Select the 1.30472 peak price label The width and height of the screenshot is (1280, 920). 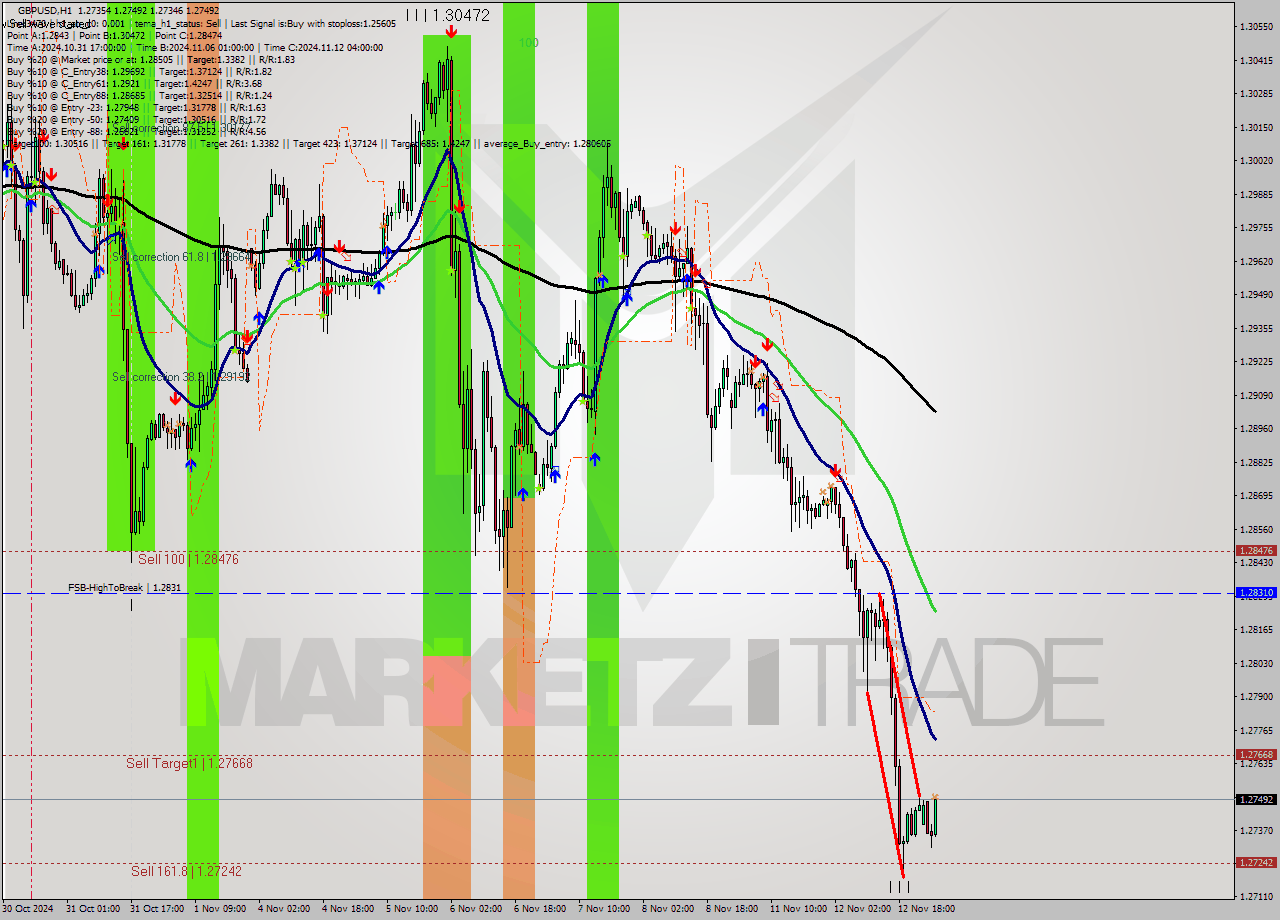462,15
